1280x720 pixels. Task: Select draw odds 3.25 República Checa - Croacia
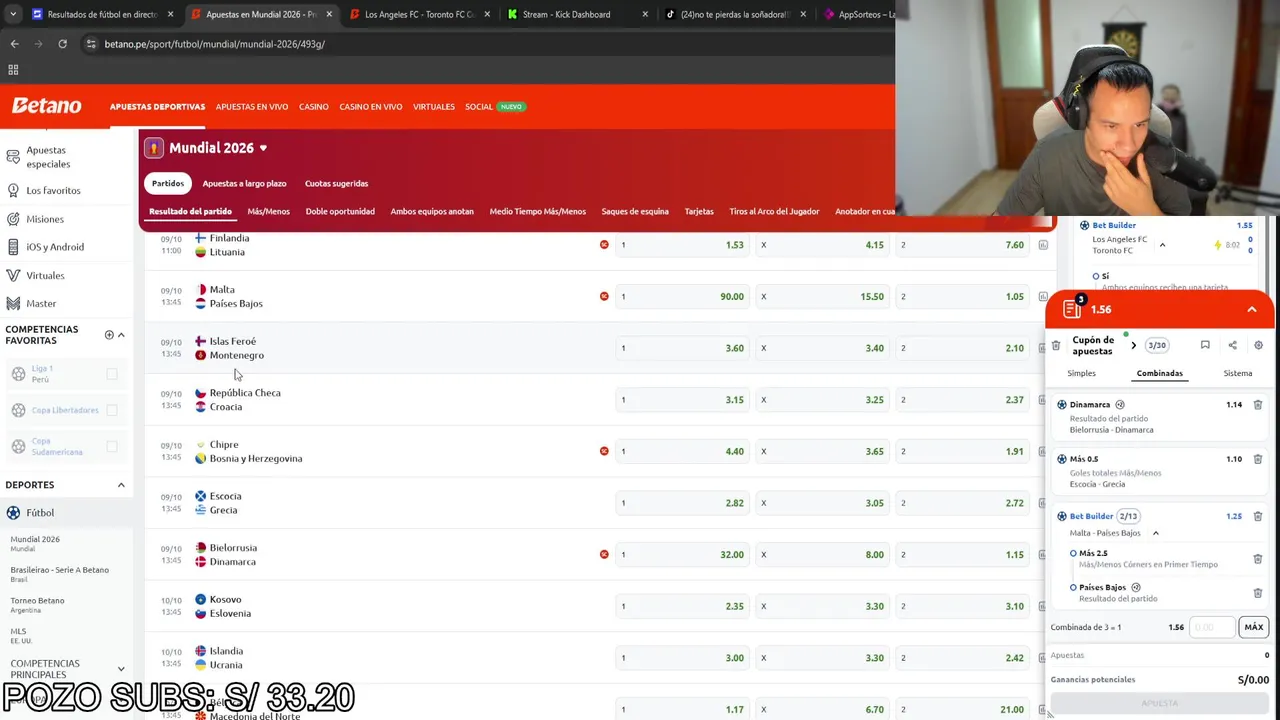point(822,400)
